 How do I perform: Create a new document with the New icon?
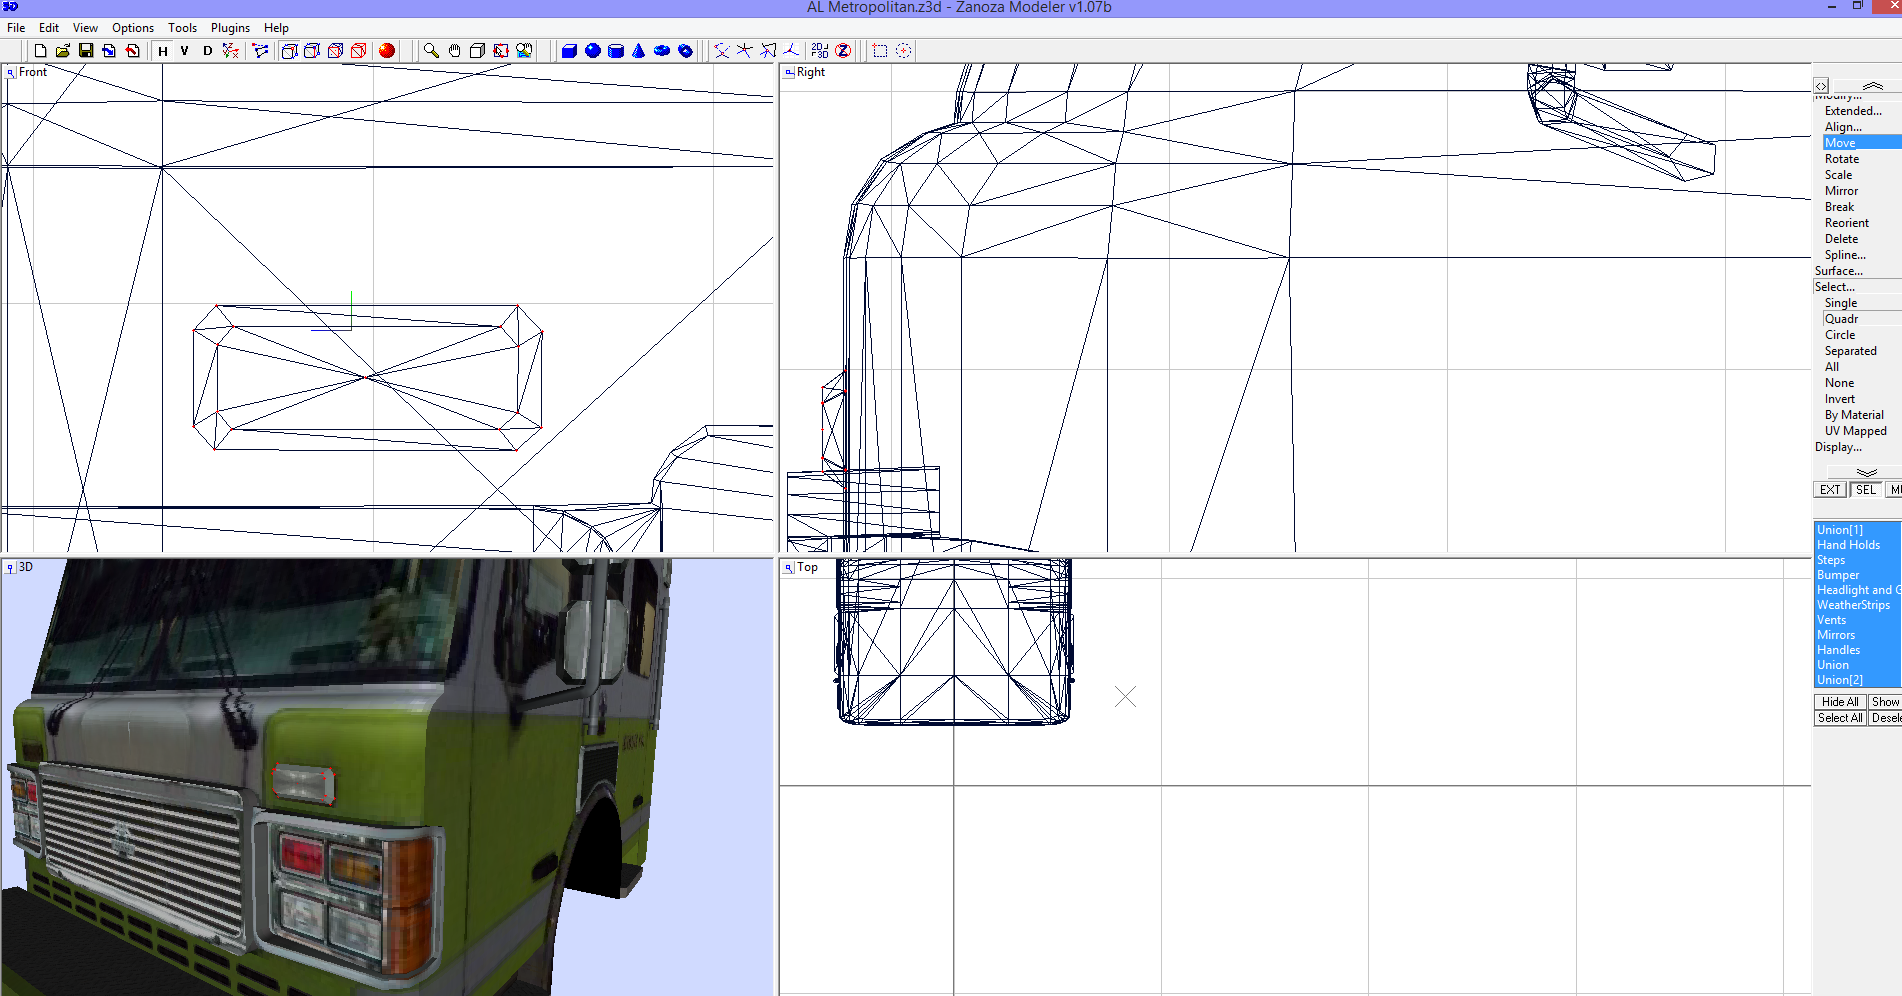(40, 50)
